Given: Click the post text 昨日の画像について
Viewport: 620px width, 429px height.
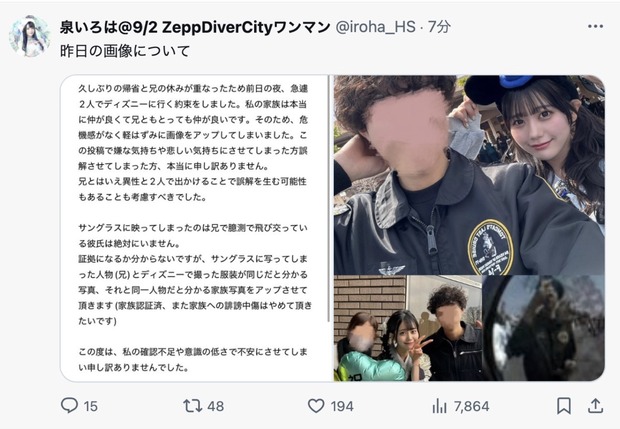Looking at the screenshot, I should pyautogui.click(x=125, y=51).
